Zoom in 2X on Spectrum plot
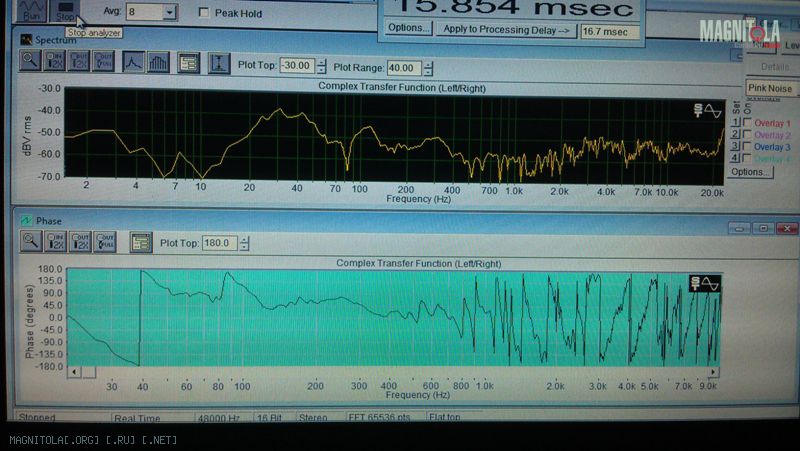Screen dimensions: 800x451 [55, 61]
